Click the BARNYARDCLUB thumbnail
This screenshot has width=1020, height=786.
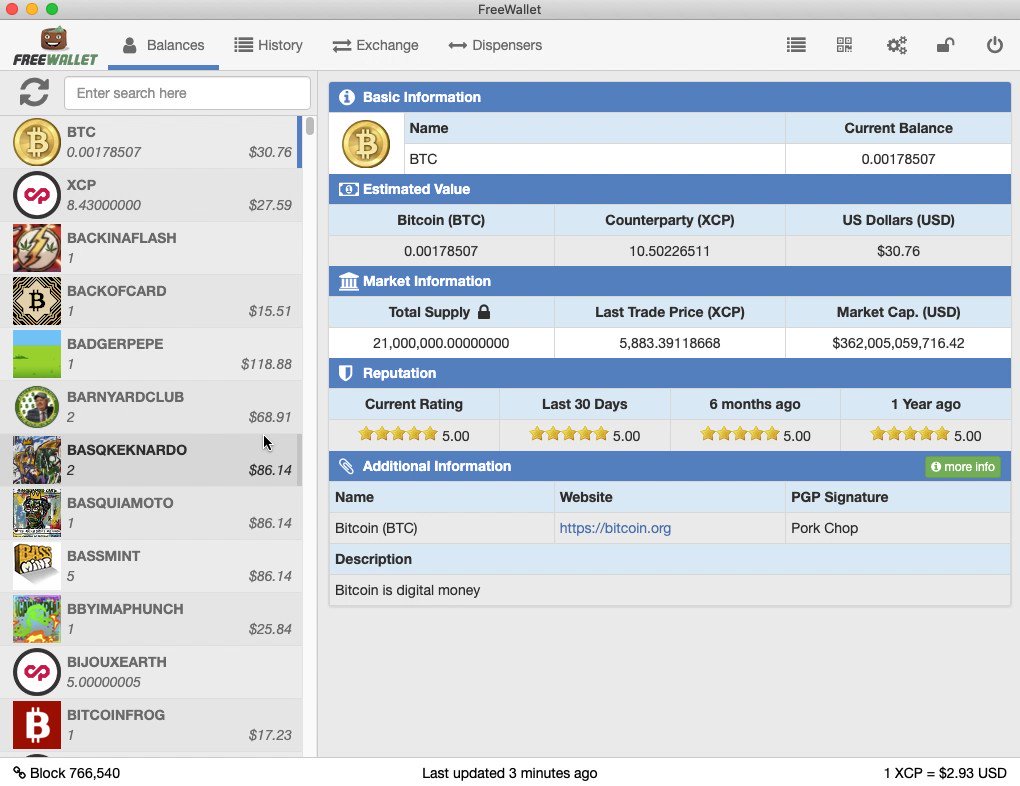pos(37,407)
